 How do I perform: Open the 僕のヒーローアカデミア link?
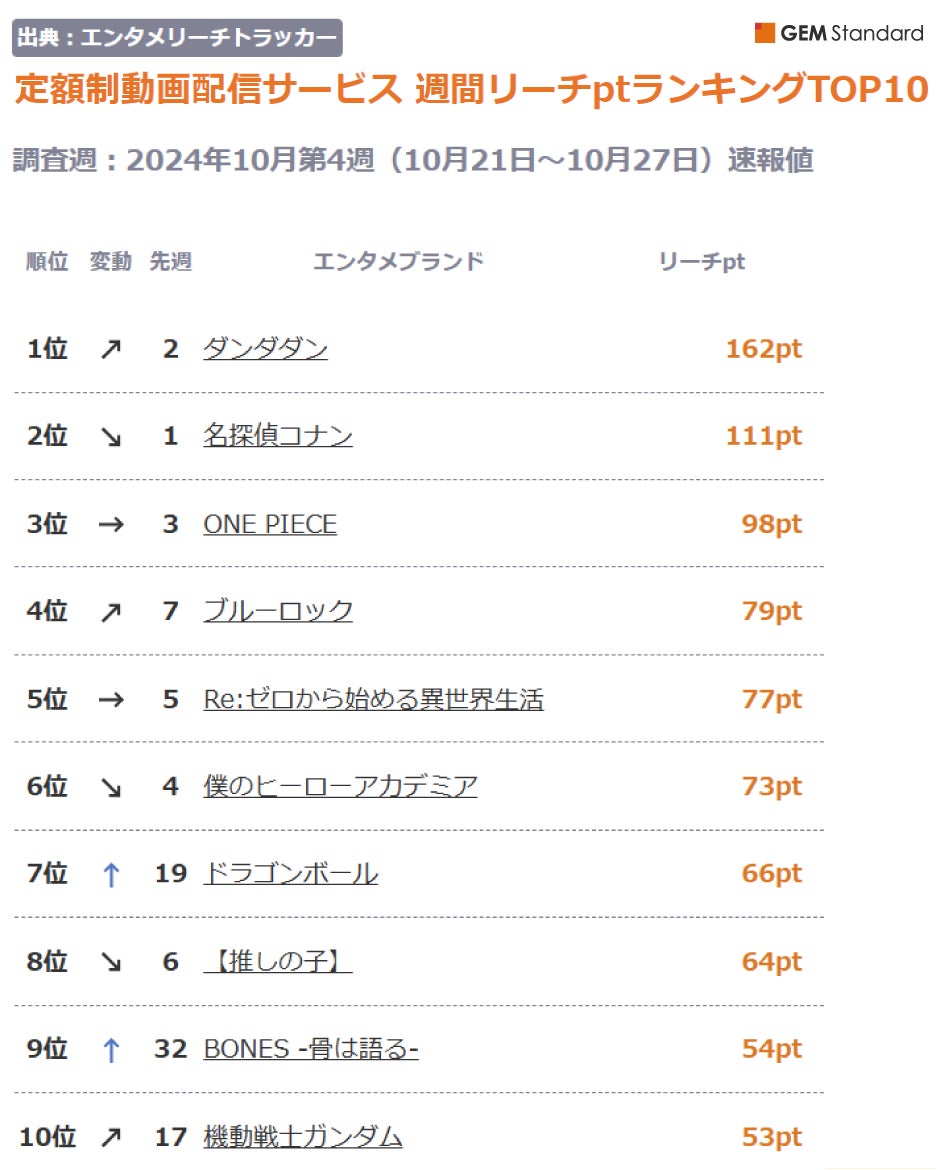click(340, 787)
